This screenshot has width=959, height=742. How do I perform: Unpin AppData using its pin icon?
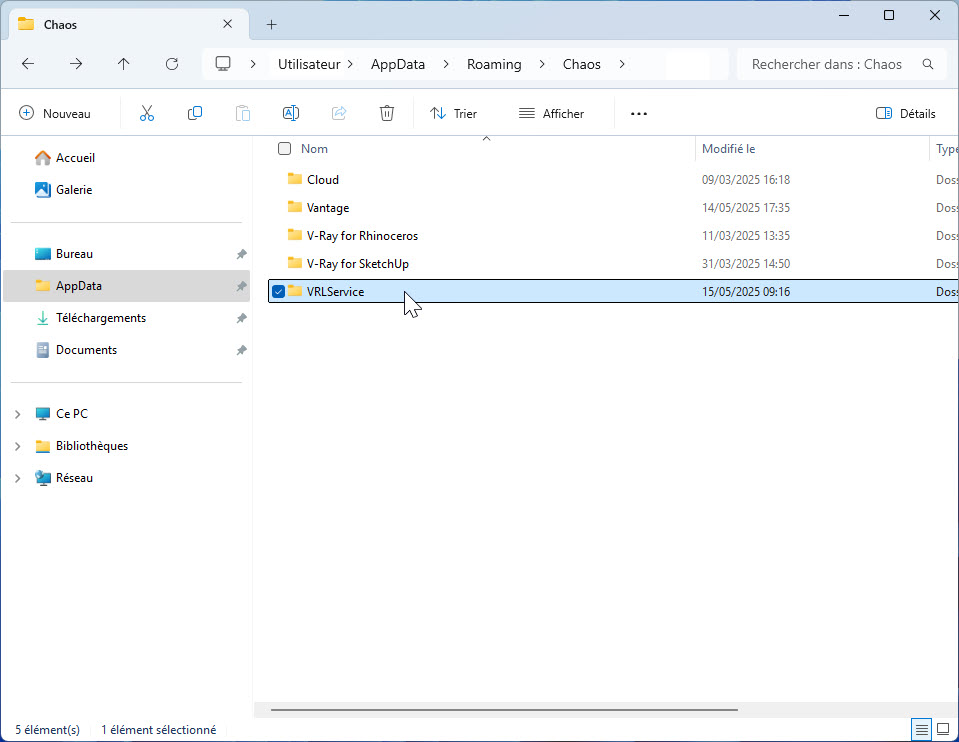coord(242,286)
